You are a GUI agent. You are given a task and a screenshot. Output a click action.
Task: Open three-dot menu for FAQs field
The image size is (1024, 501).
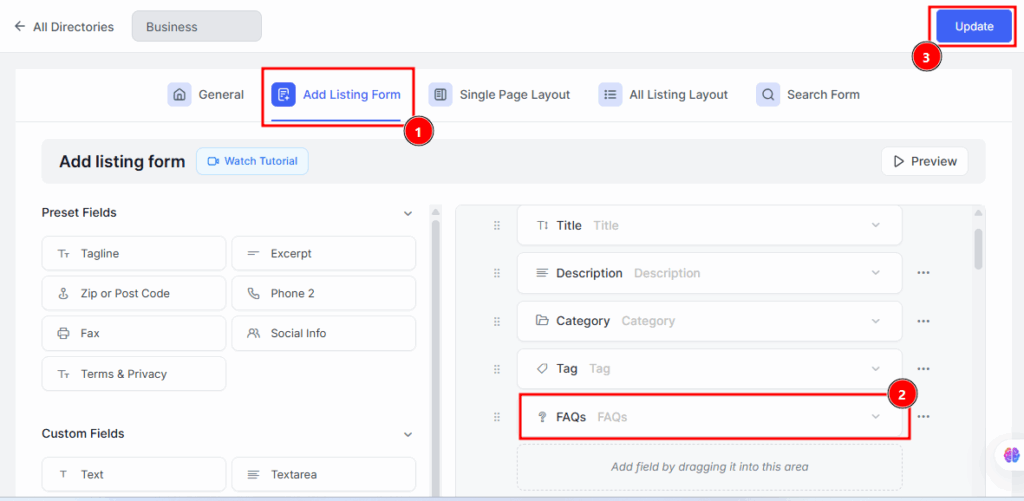tap(923, 417)
